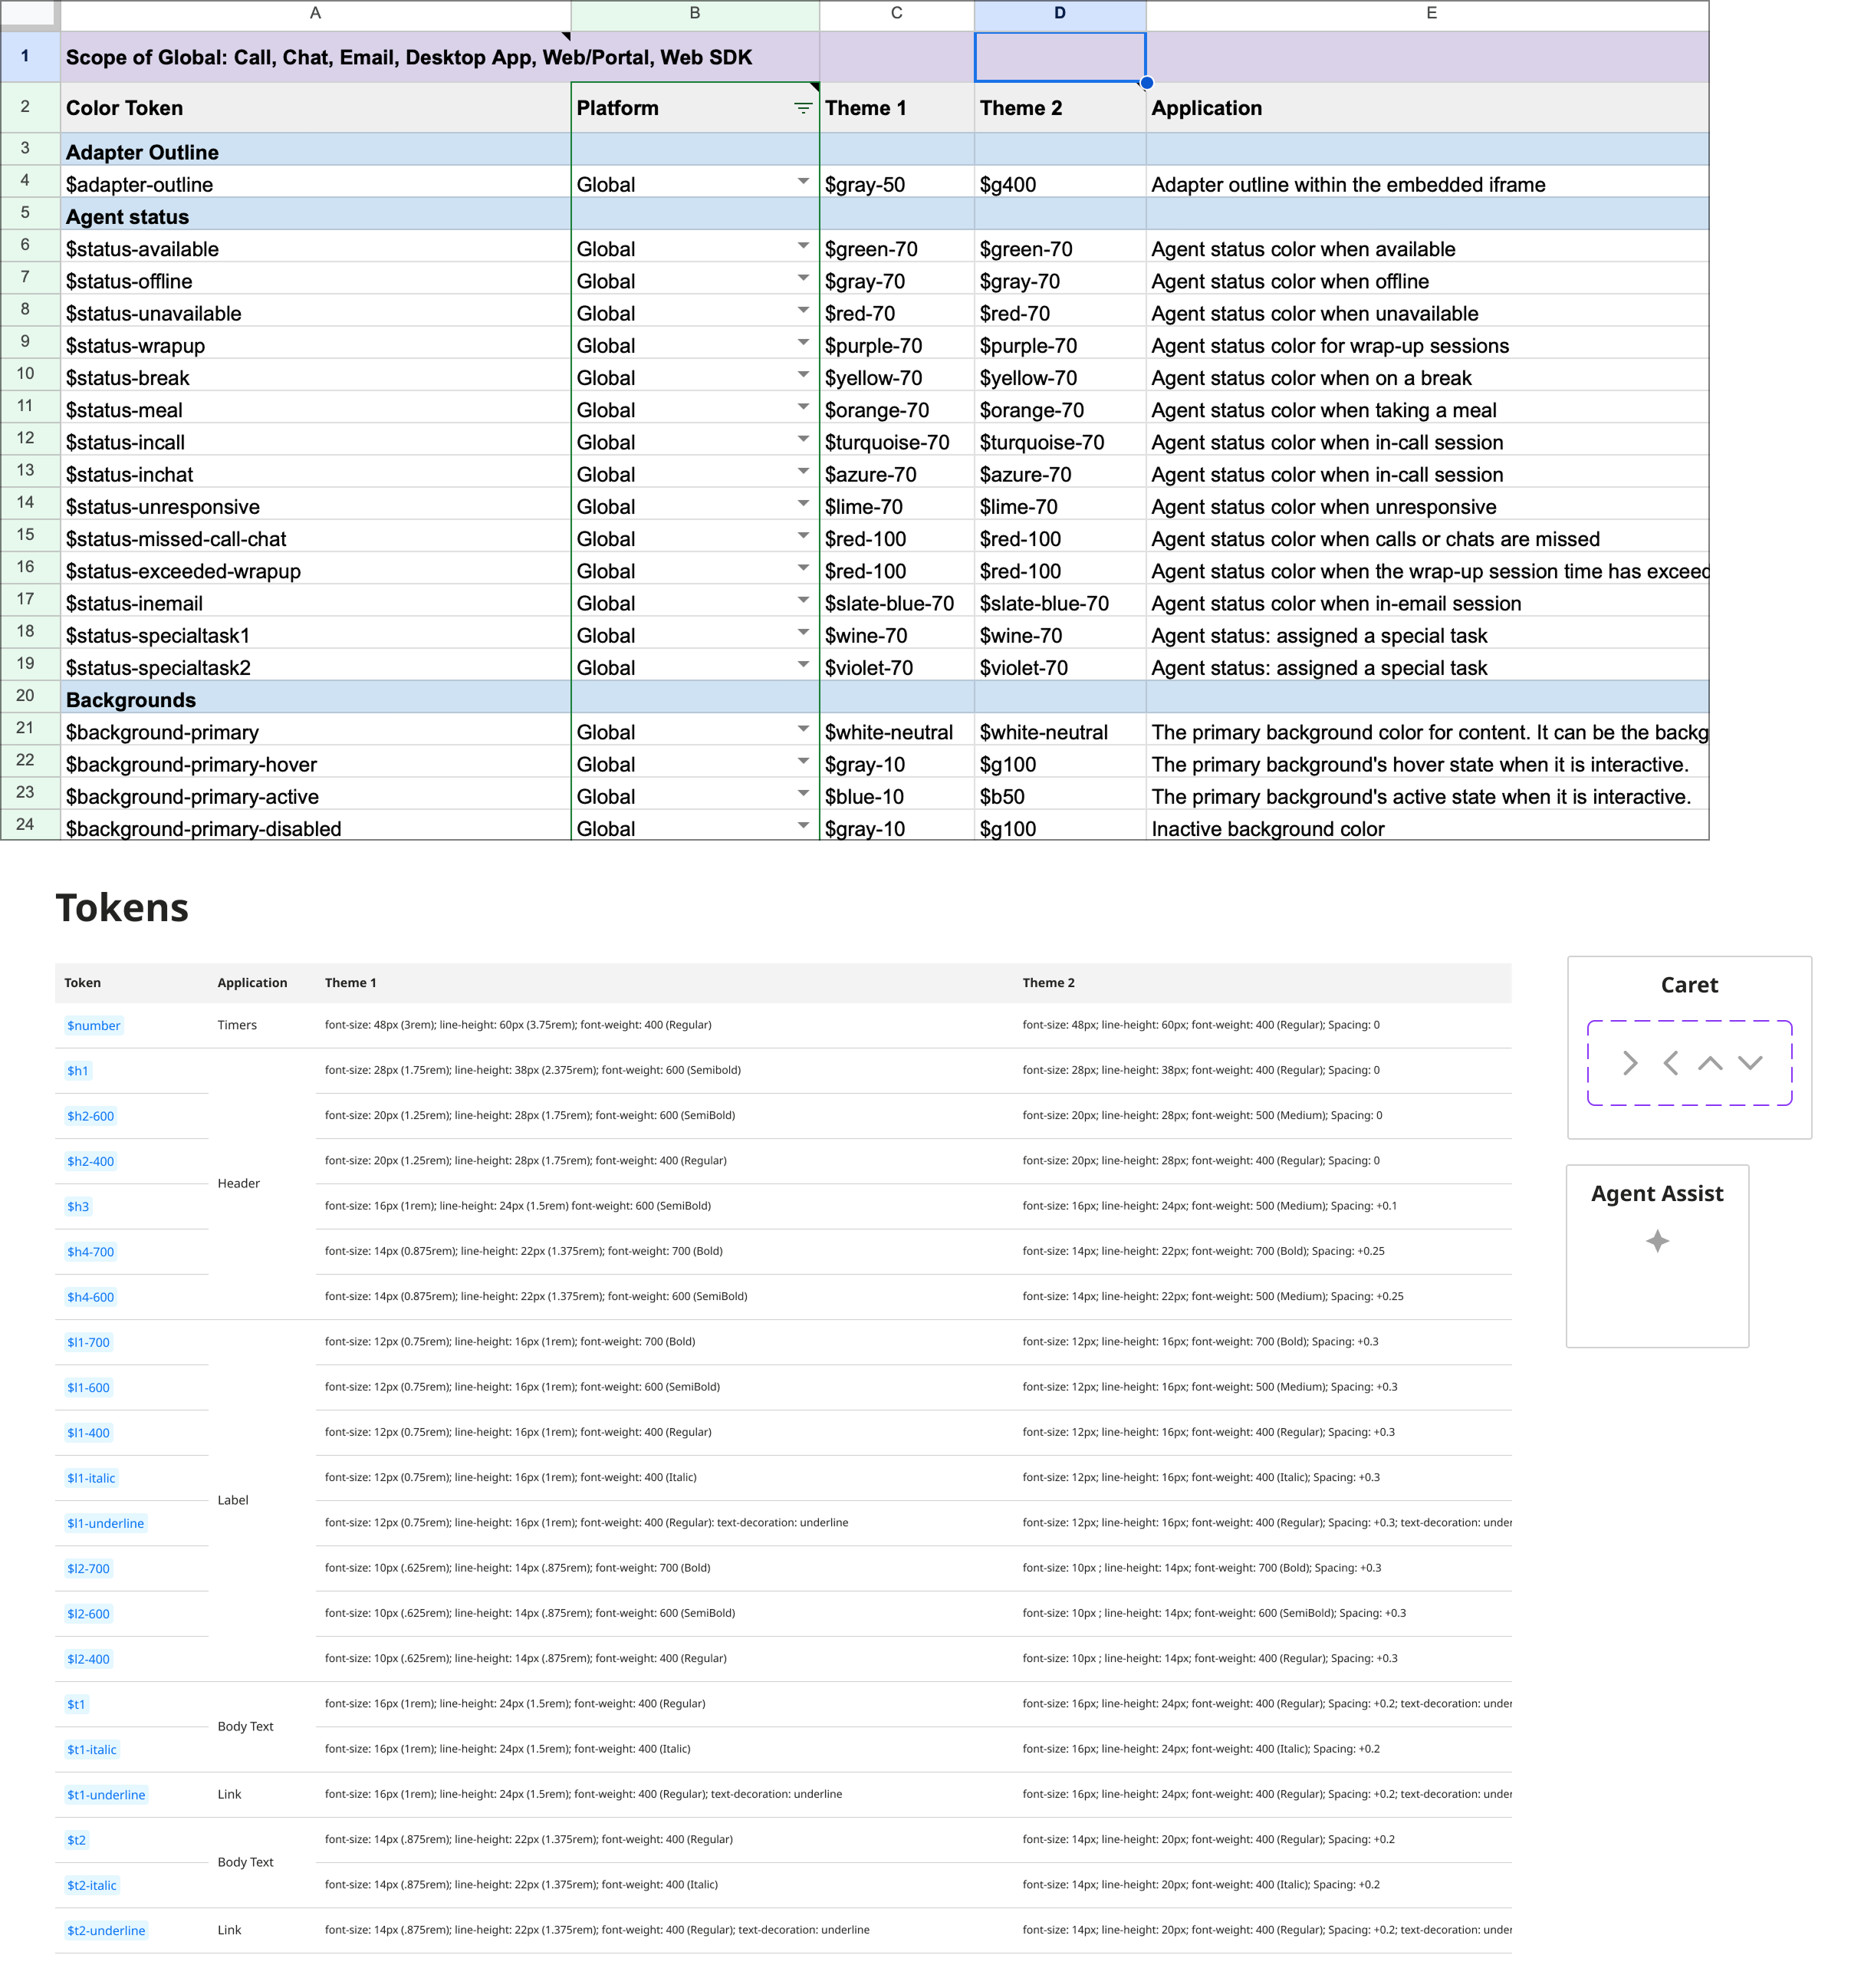Click the $status-exceeded-wrapup cell
1851x1988 pixels.
pos(315,568)
